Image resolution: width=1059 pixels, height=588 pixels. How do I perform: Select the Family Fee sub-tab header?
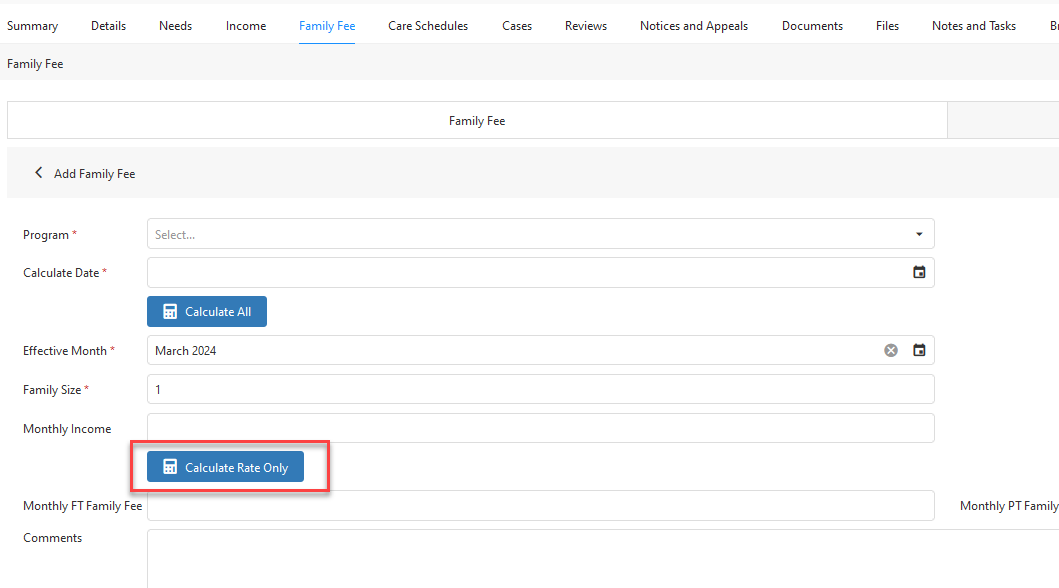click(477, 121)
